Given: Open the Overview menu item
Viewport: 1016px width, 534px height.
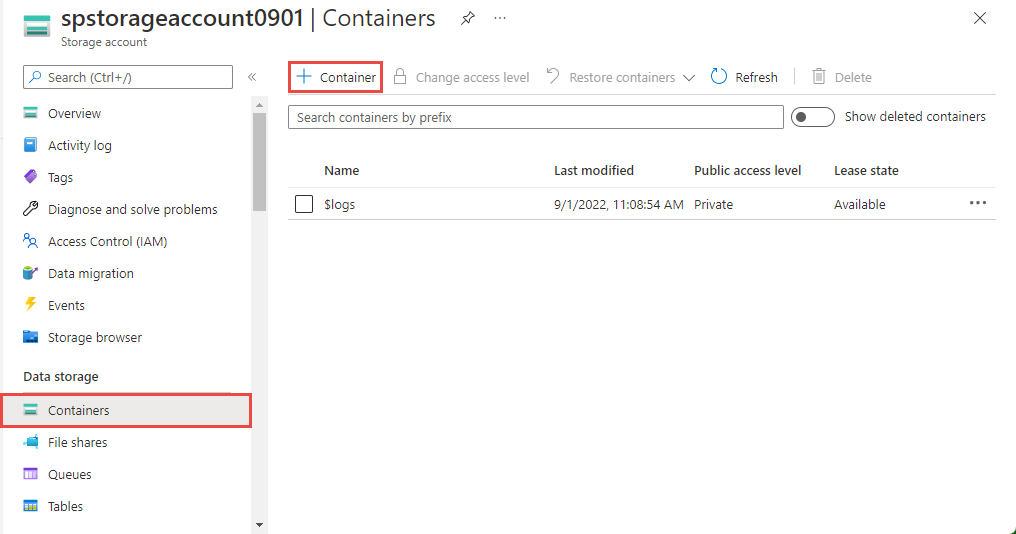Looking at the screenshot, I should [x=74, y=113].
